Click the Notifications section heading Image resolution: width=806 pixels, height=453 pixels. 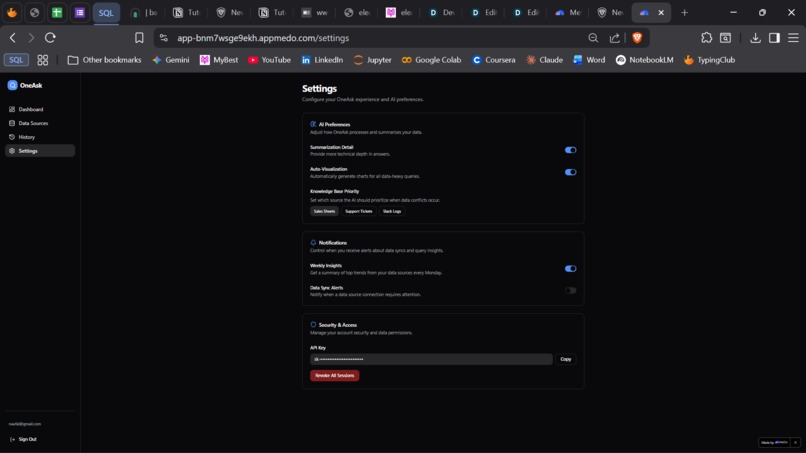click(x=333, y=243)
